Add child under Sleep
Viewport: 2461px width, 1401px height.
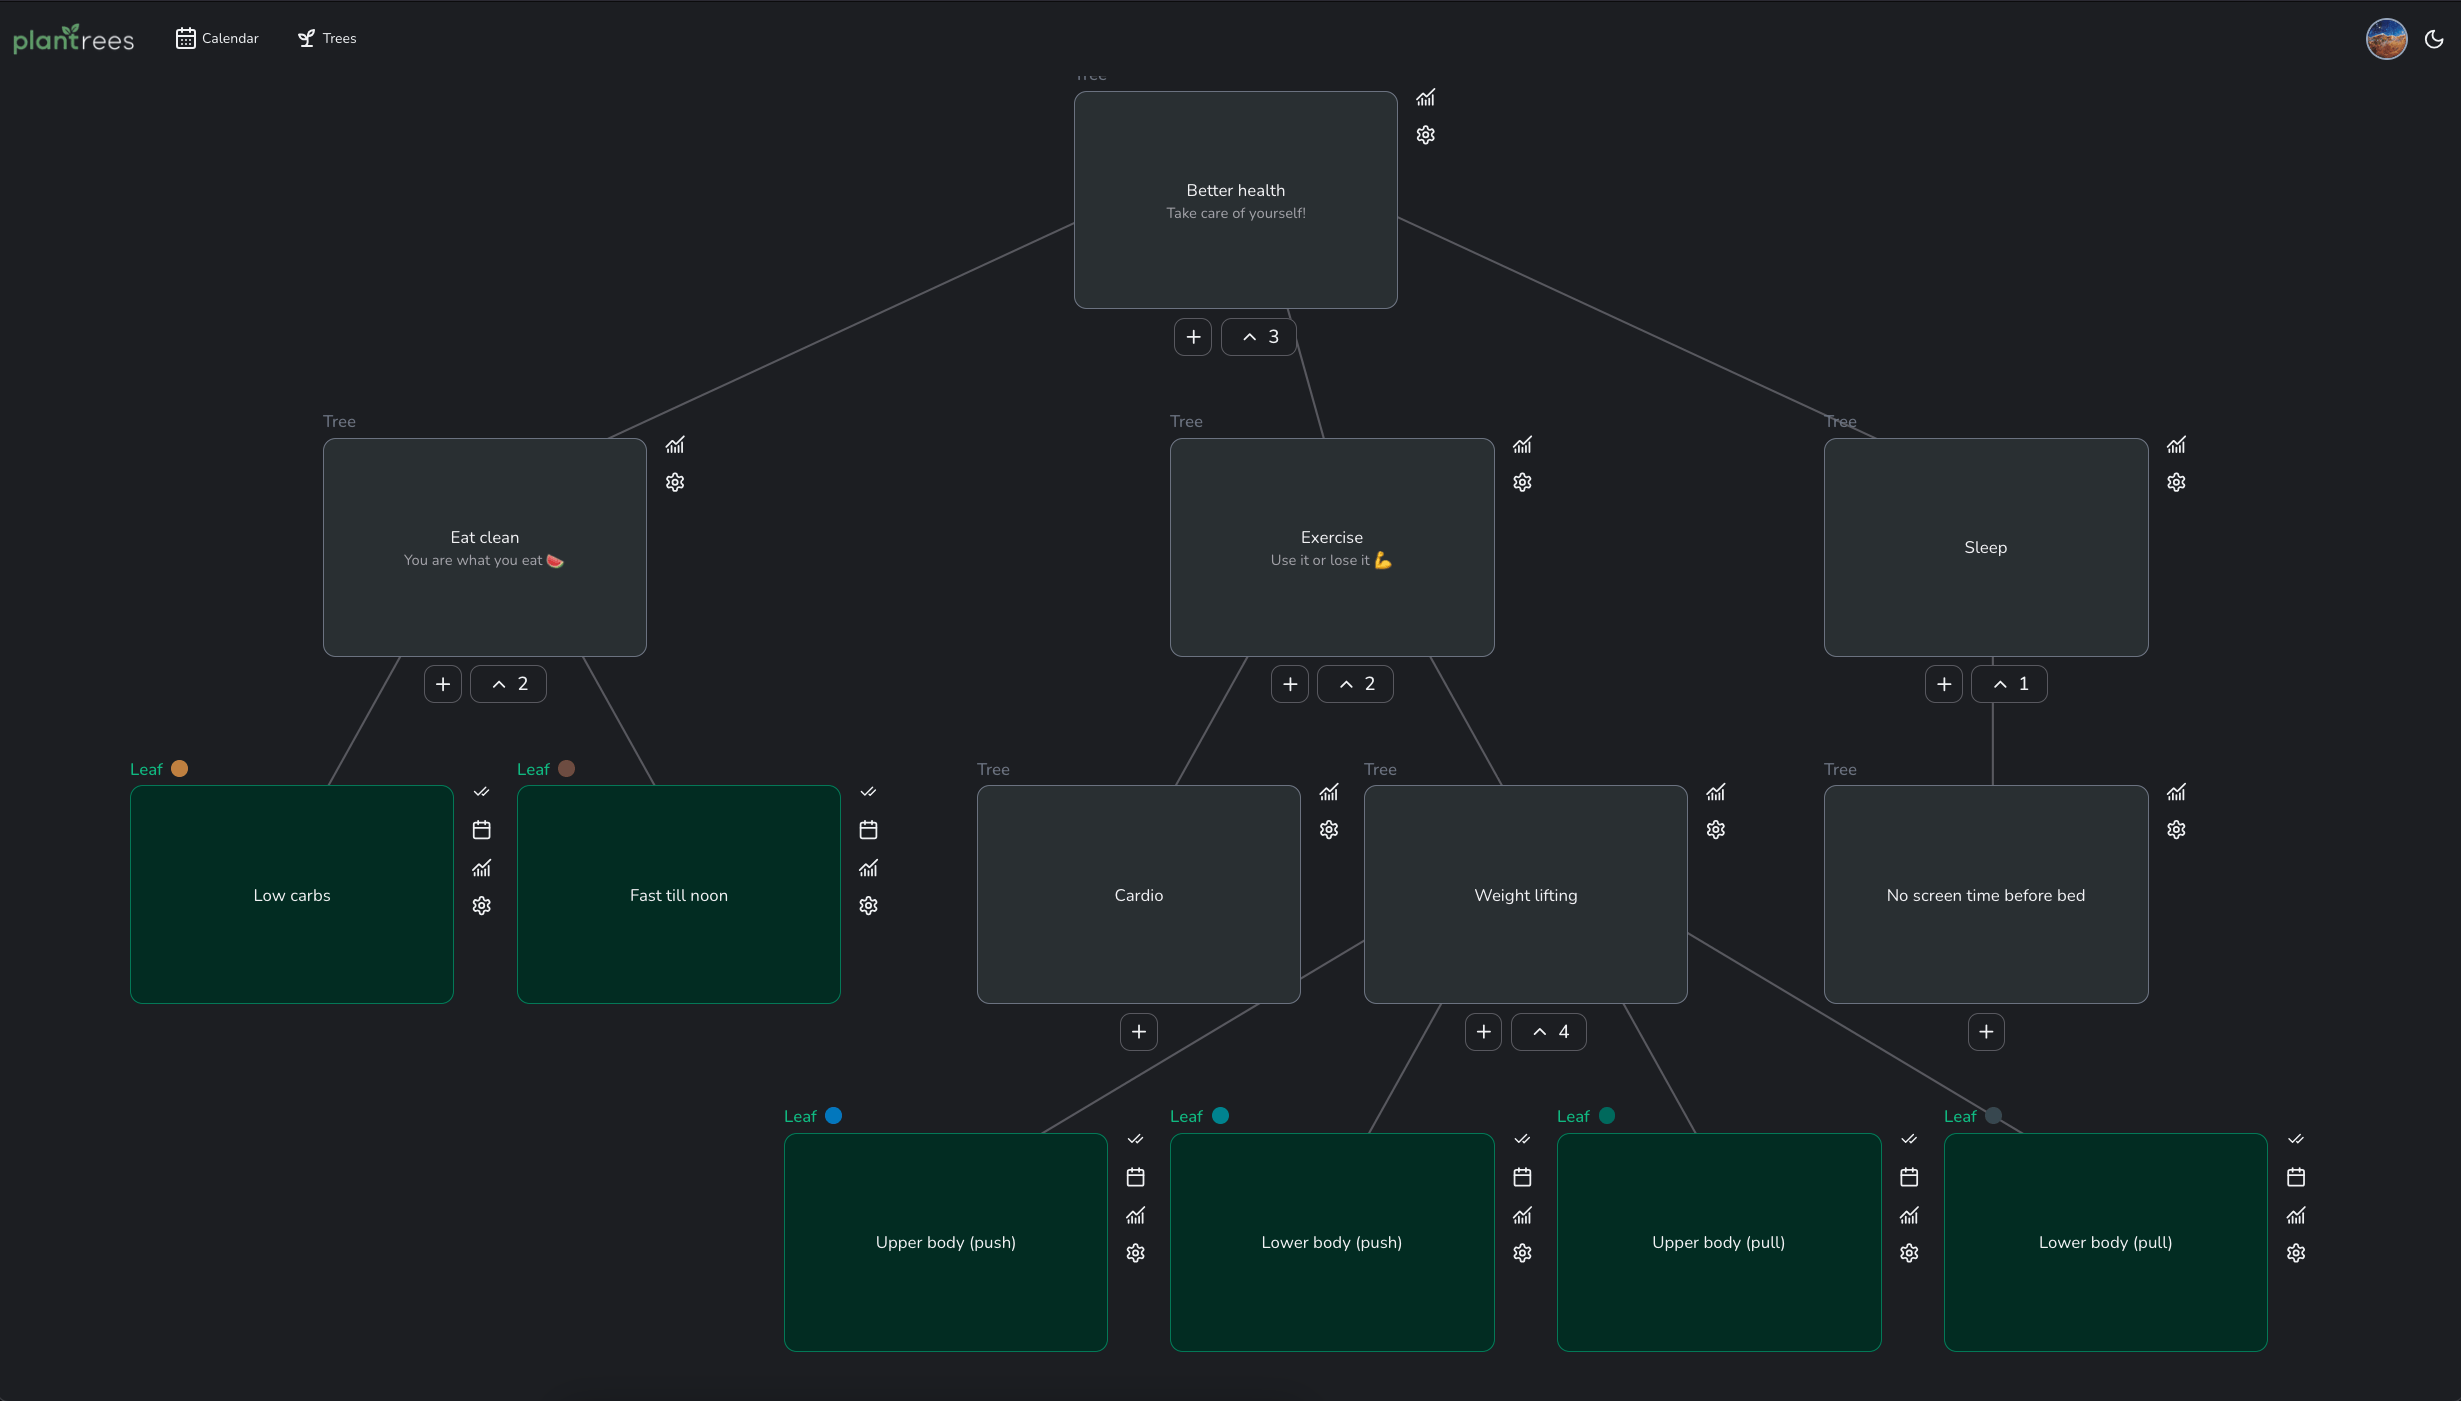[1944, 684]
